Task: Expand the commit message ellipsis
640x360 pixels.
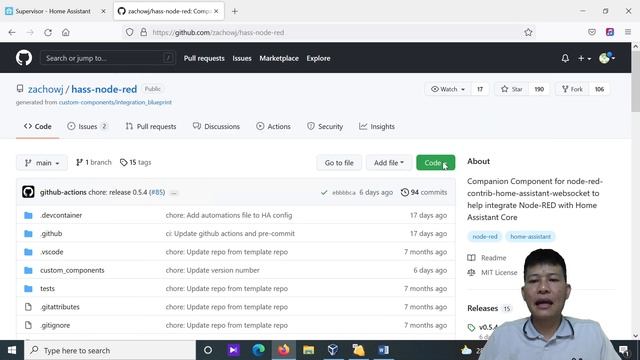Action: 173,193
